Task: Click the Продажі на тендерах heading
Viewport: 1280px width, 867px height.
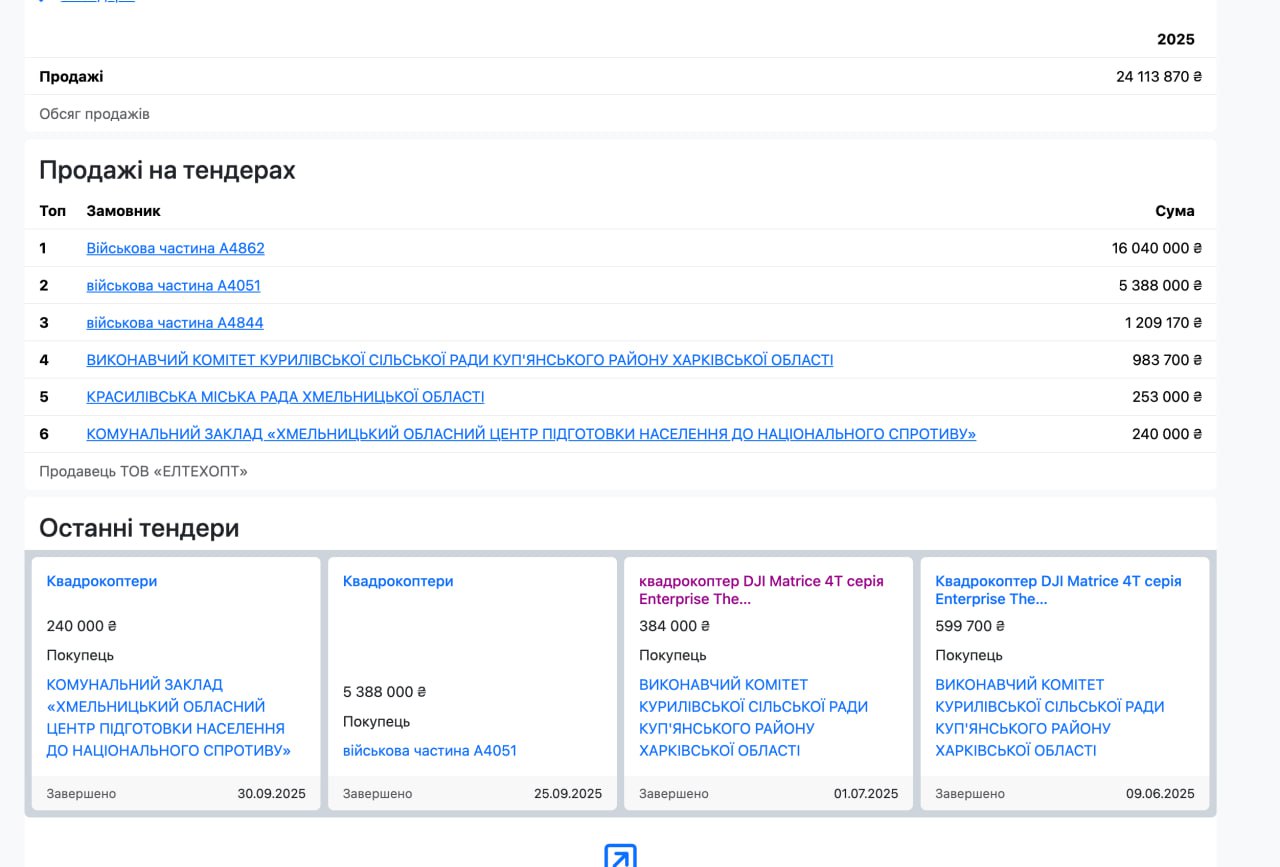Action: click(x=167, y=170)
